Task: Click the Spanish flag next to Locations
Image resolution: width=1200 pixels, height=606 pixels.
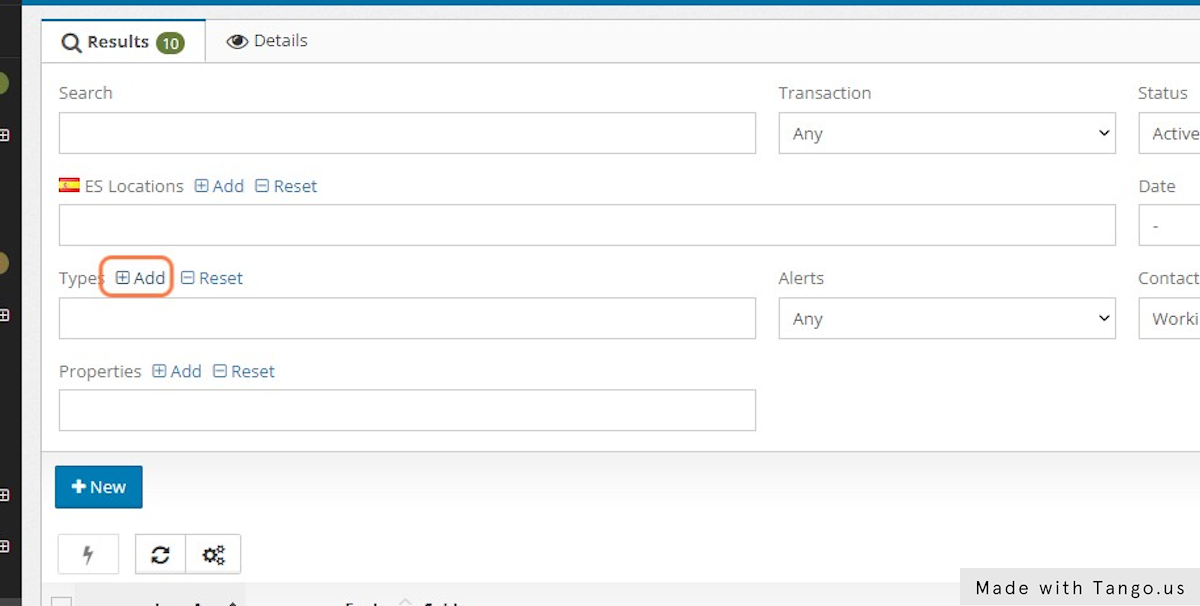Action: point(69,185)
